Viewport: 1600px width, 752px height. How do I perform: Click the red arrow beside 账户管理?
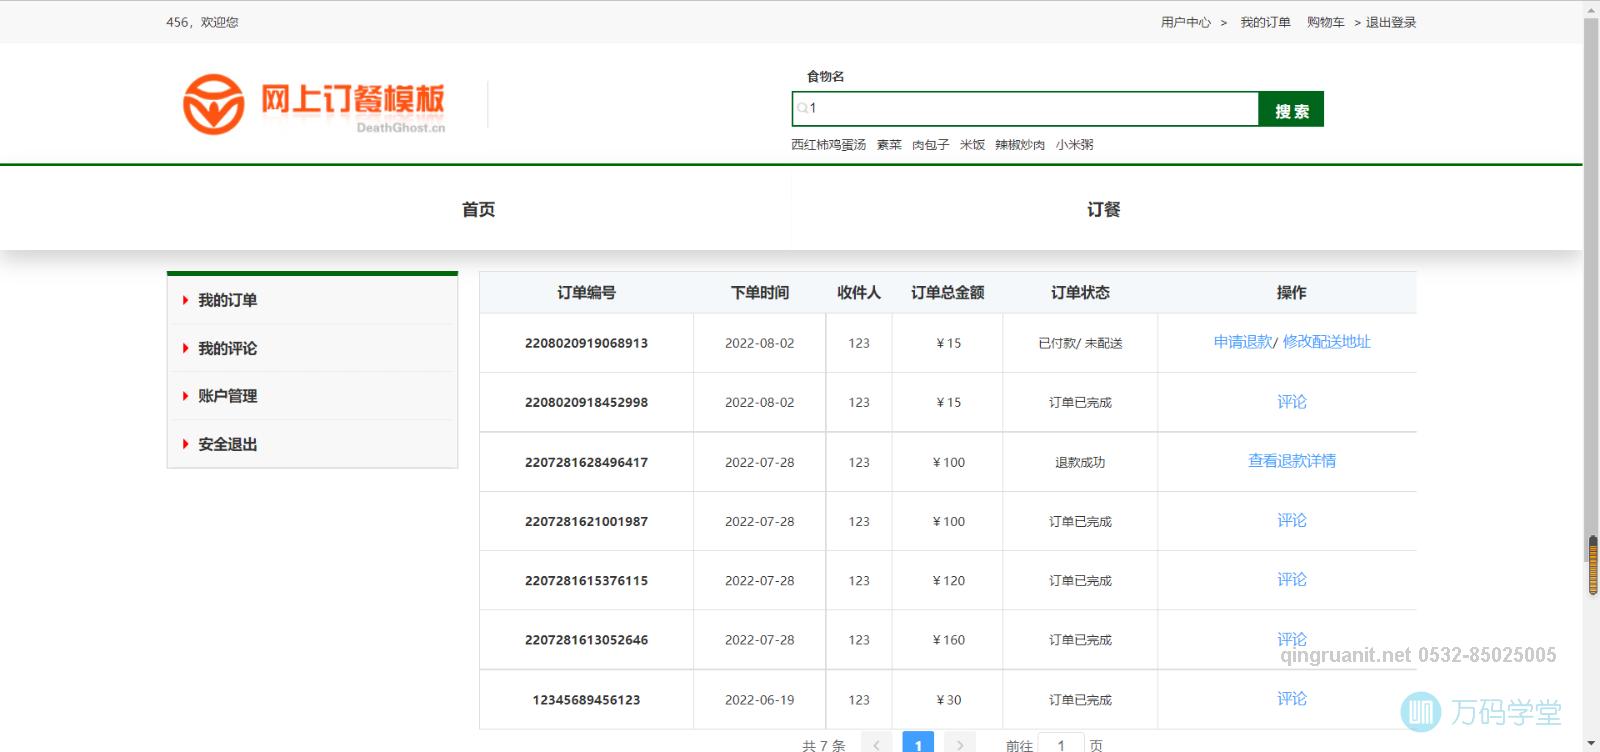point(185,396)
